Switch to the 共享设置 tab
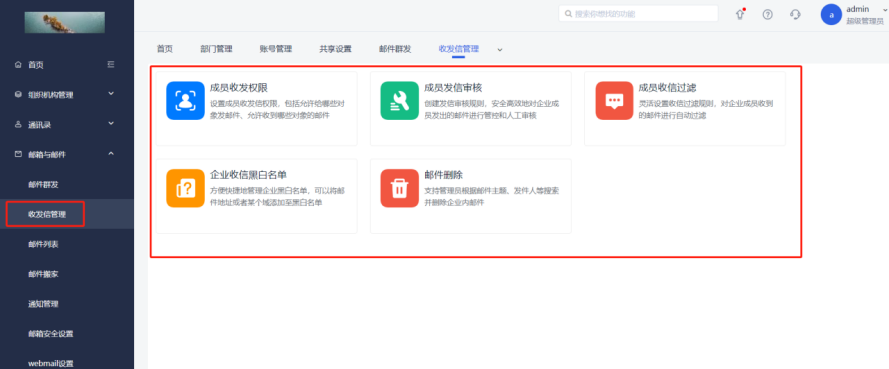Viewport: 889px width, 369px height. [x=335, y=49]
